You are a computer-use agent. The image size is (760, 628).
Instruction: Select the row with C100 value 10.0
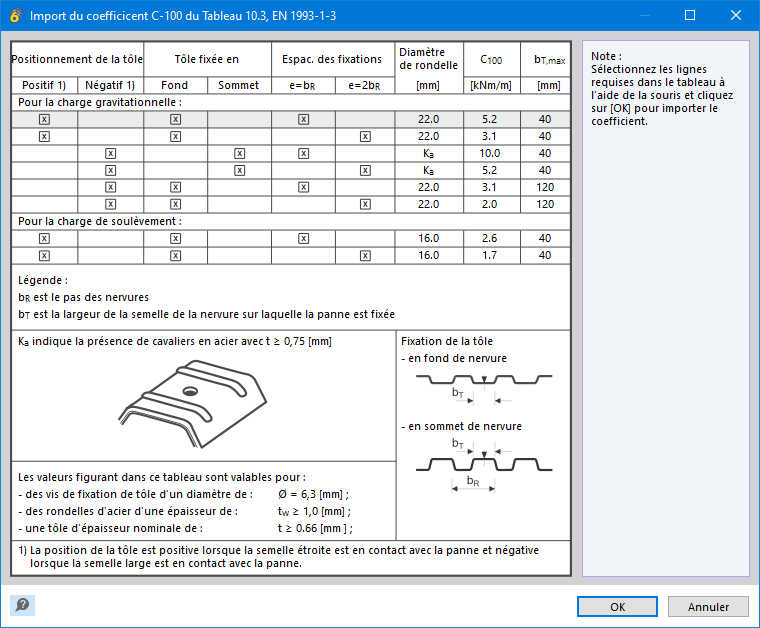(290, 154)
